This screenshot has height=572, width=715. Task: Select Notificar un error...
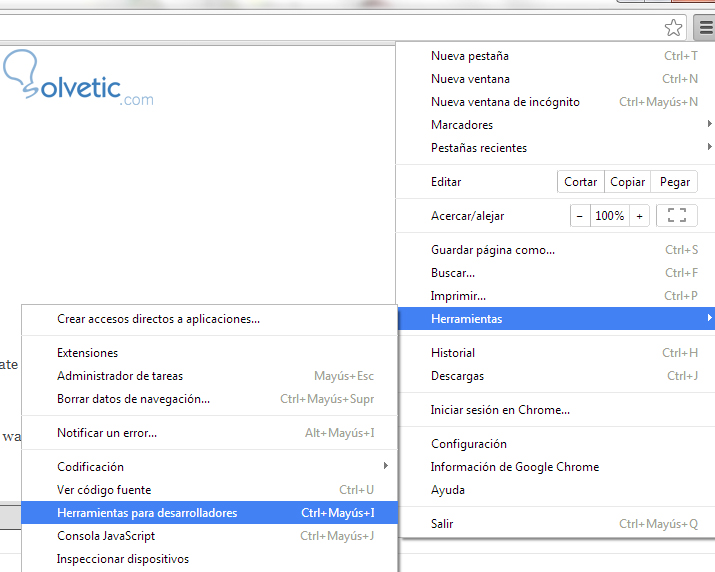tap(210, 433)
